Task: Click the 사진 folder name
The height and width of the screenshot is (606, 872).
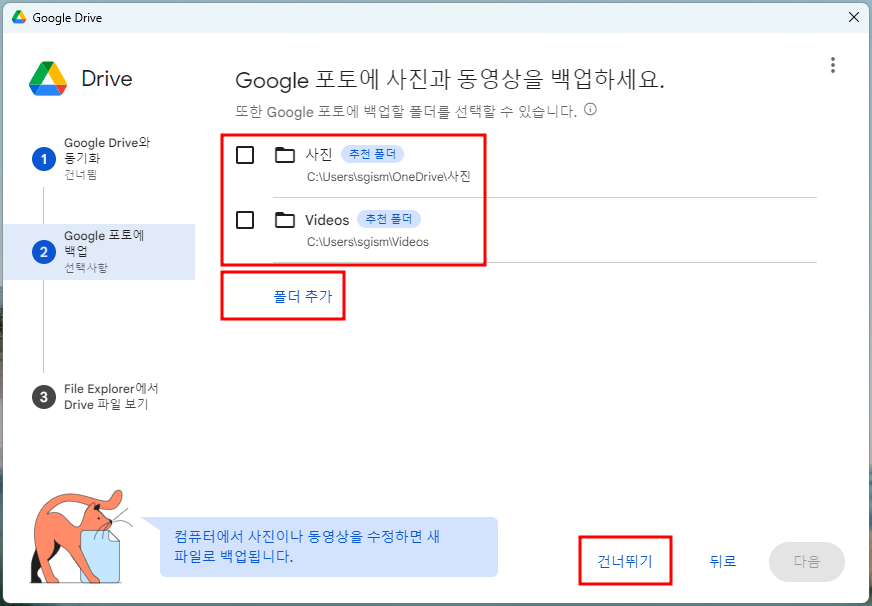Action: (x=319, y=155)
